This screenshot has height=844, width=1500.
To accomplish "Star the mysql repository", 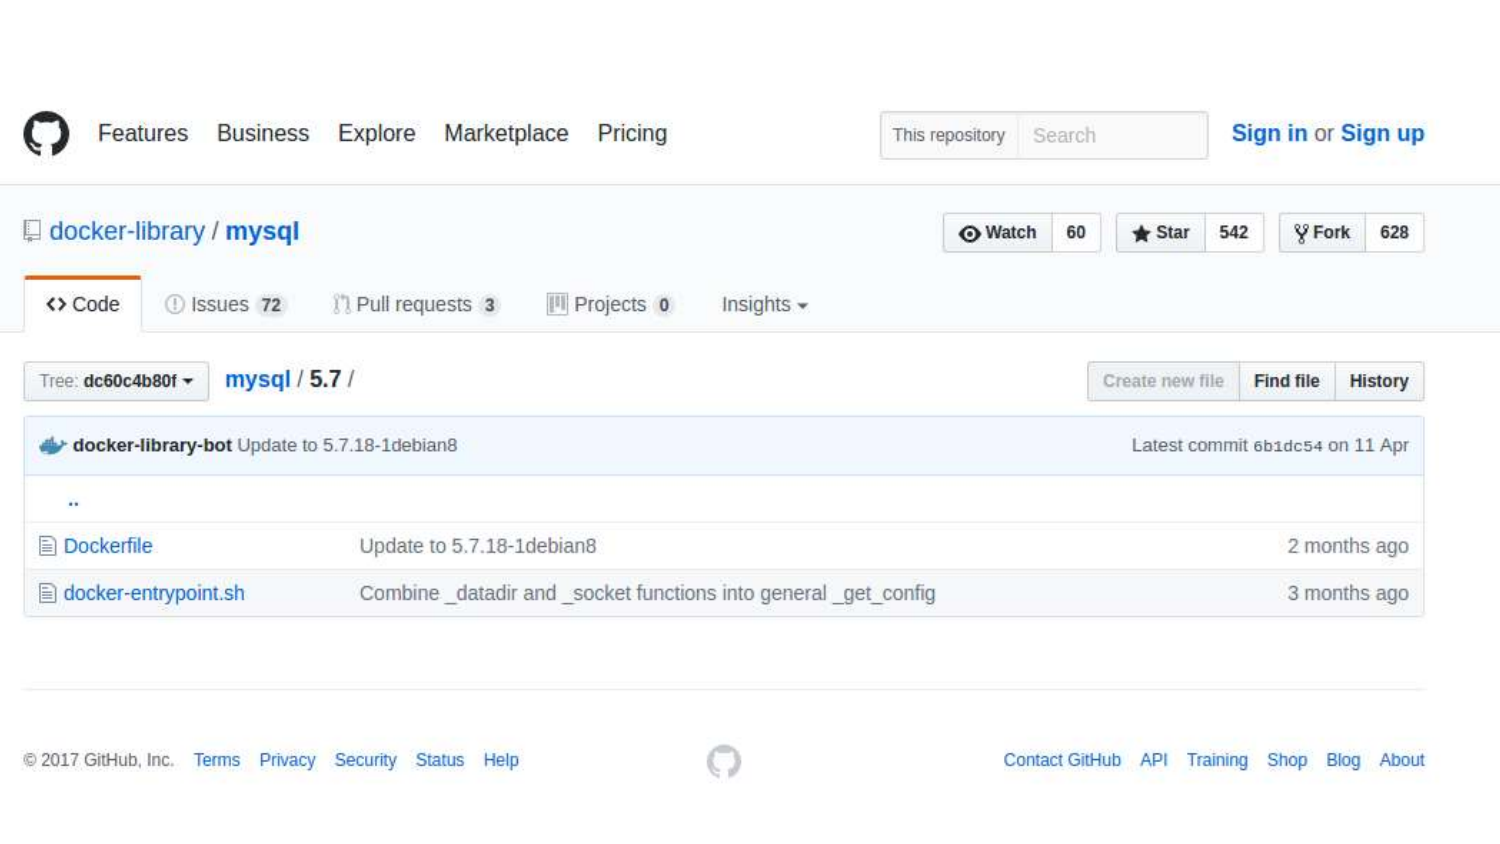I will pos(1160,233).
